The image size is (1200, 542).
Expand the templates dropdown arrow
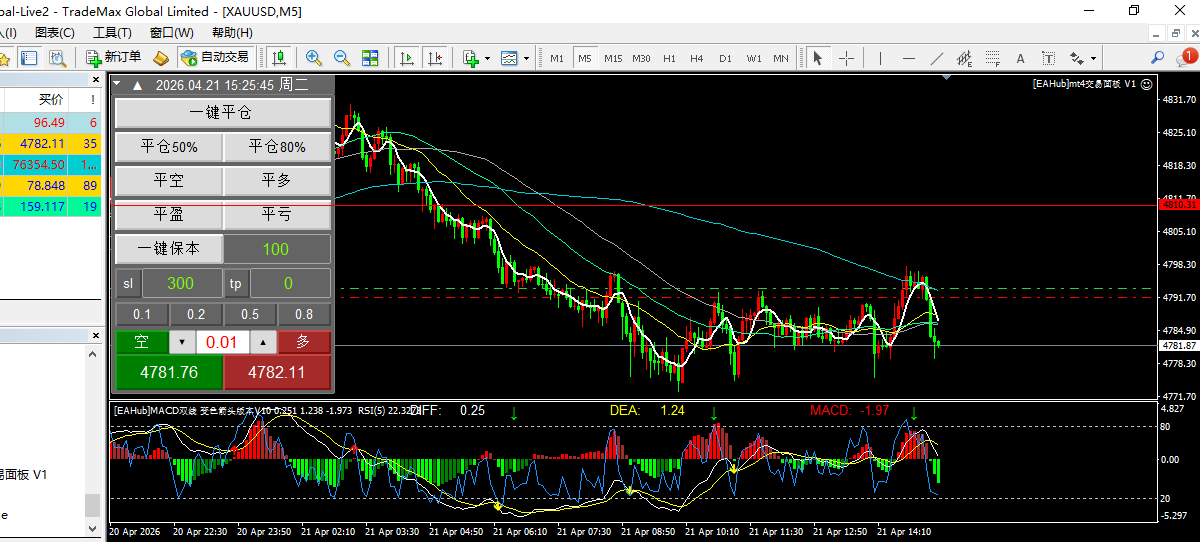(526, 58)
